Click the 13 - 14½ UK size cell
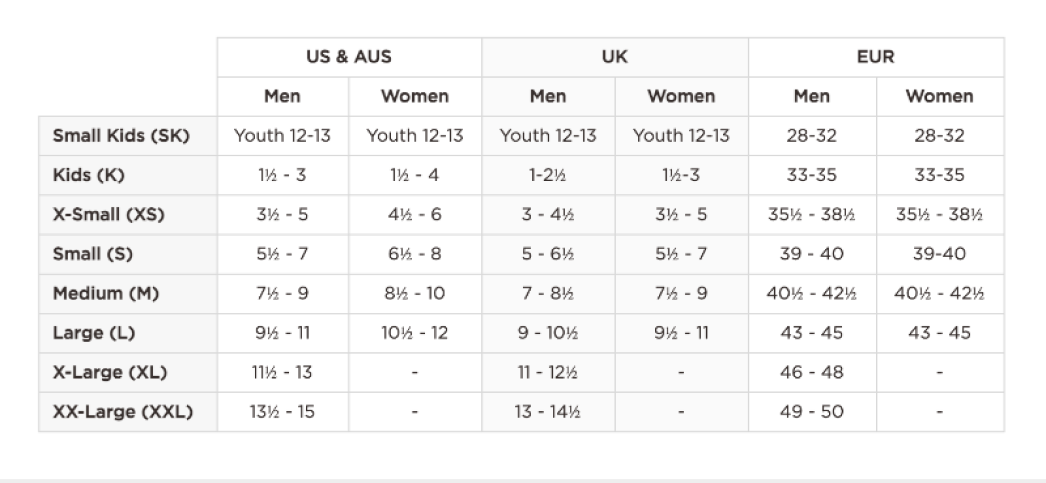Viewport: 1046px width, 483px height. (547, 411)
